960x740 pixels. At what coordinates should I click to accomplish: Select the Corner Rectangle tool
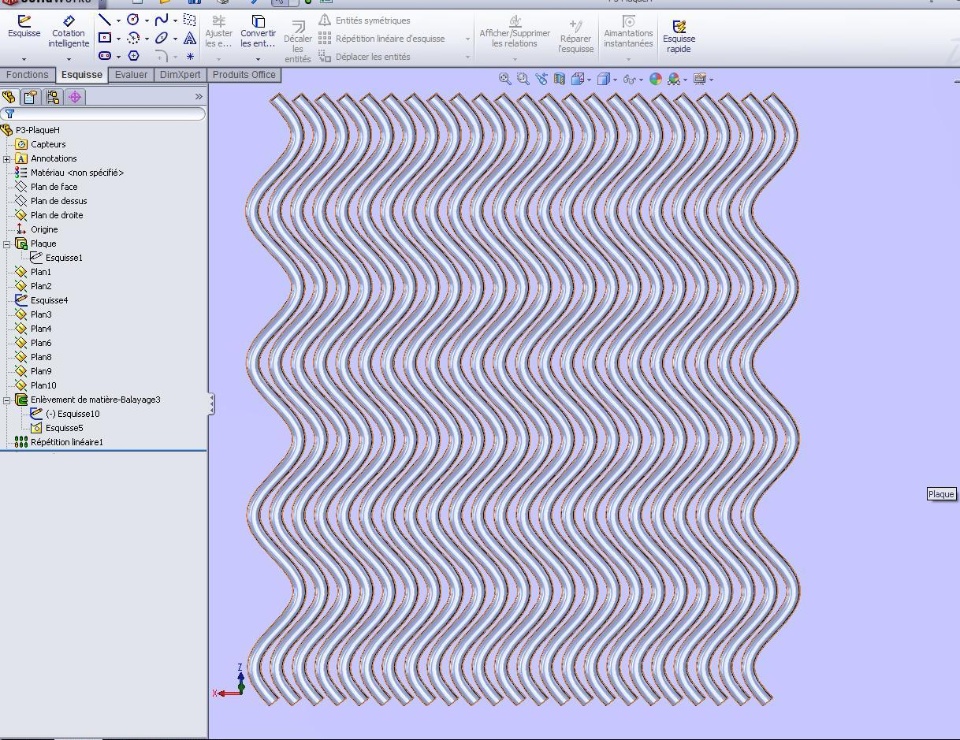[105, 38]
